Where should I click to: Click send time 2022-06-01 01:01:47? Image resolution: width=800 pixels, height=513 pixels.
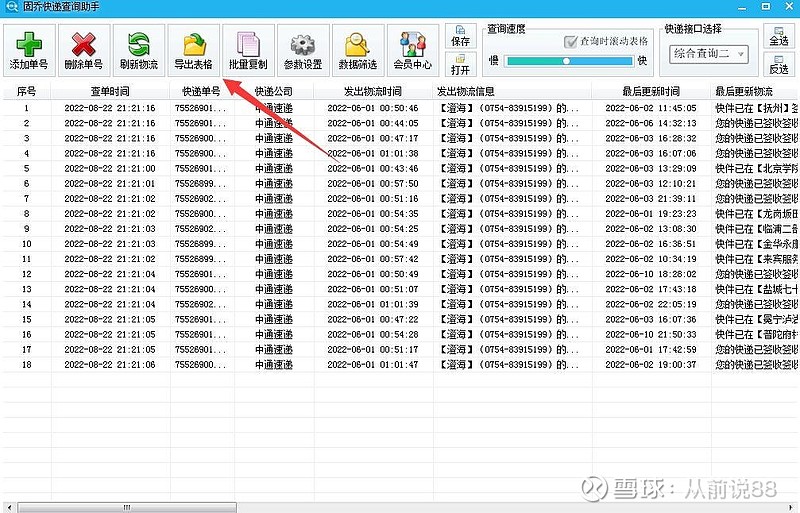tap(372, 365)
